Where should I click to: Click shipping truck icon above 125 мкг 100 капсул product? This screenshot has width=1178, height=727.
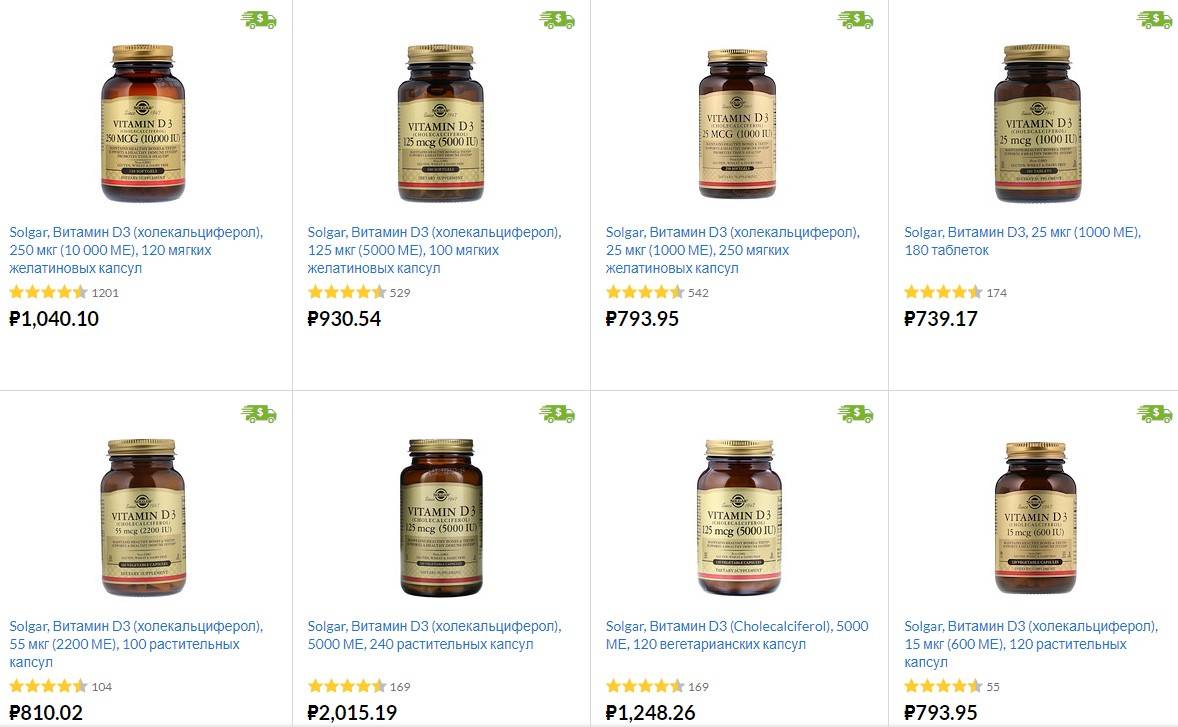click(x=557, y=20)
